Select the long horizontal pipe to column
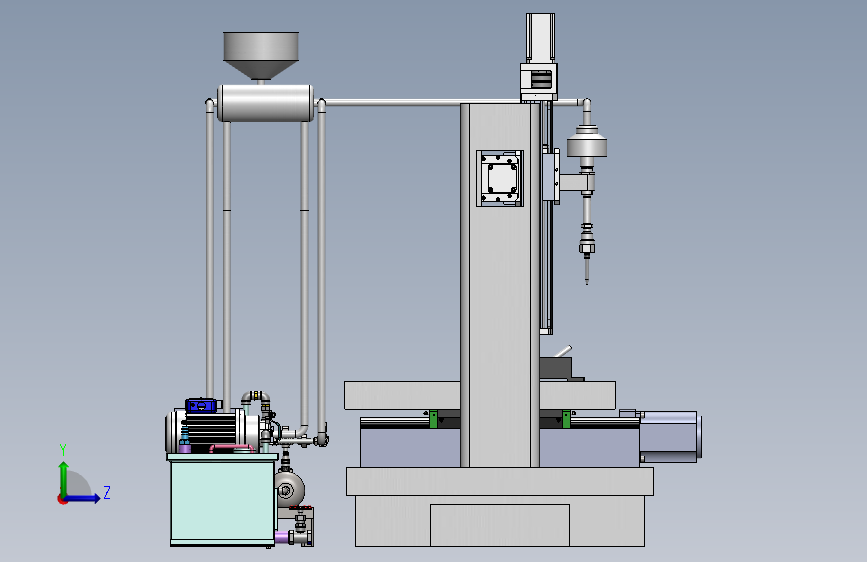Viewport: 867px width, 562px height. point(393,102)
